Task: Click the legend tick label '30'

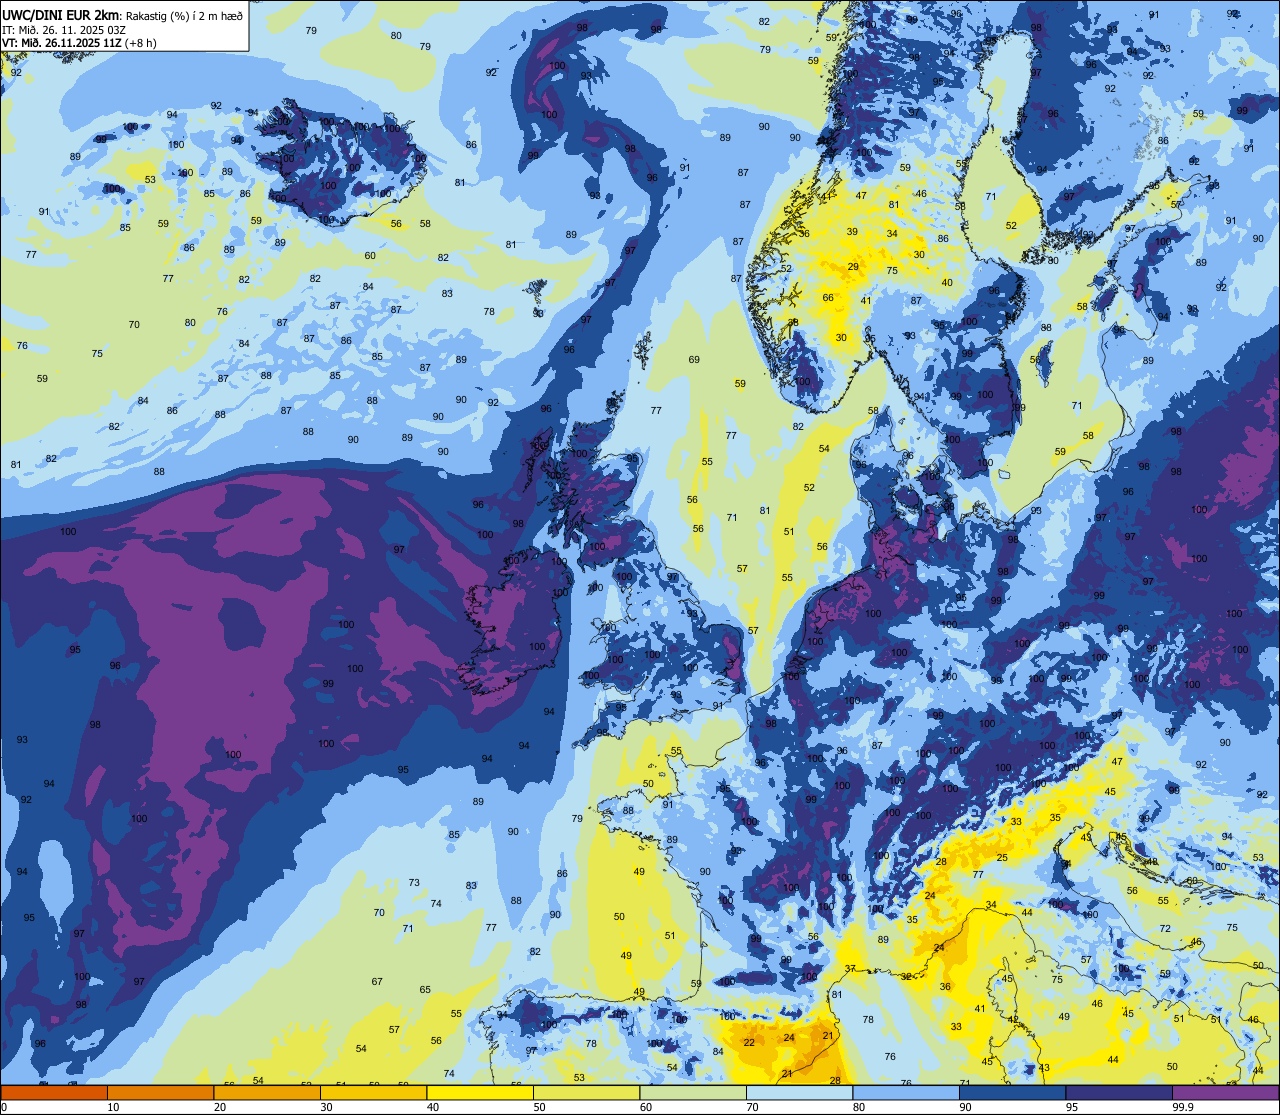Action: tap(326, 1107)
